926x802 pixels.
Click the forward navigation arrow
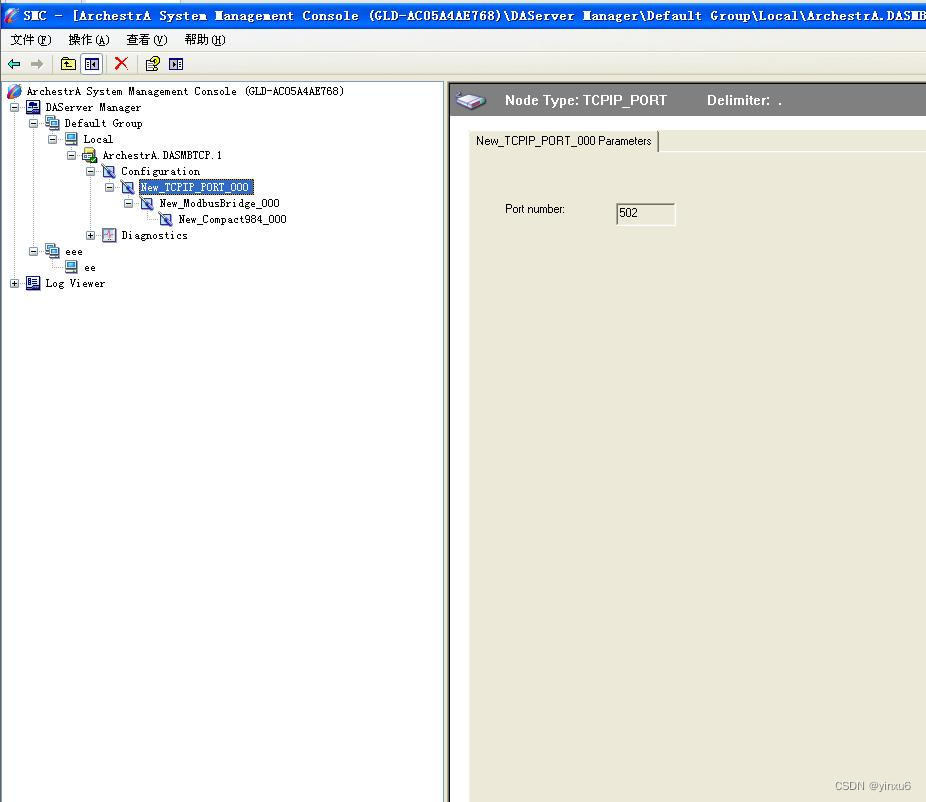[37, 63]
